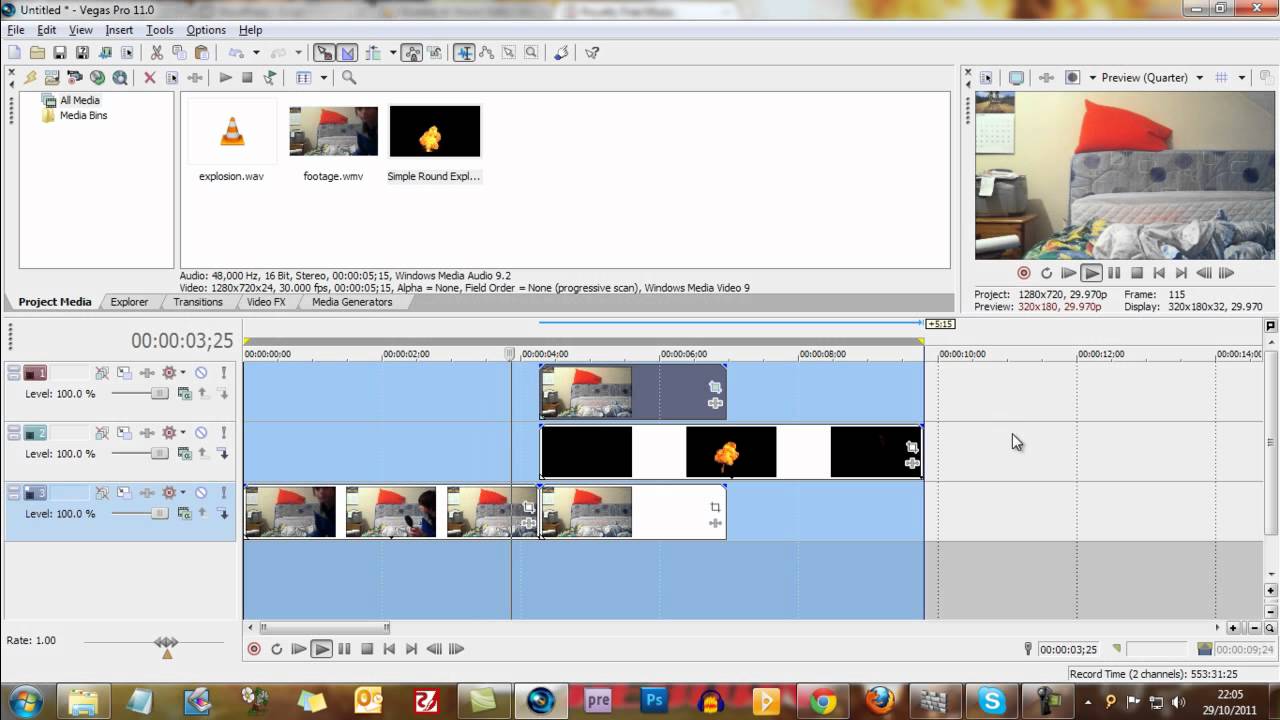Screen dimensions: 1280x720
Task: Open Event Pan/Crop on the Simple Round Explosion clip
Action: (912, 446)
